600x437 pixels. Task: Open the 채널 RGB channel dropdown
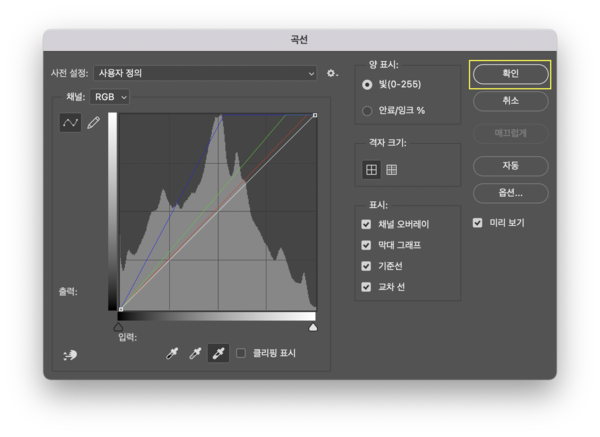pos(110,97)
